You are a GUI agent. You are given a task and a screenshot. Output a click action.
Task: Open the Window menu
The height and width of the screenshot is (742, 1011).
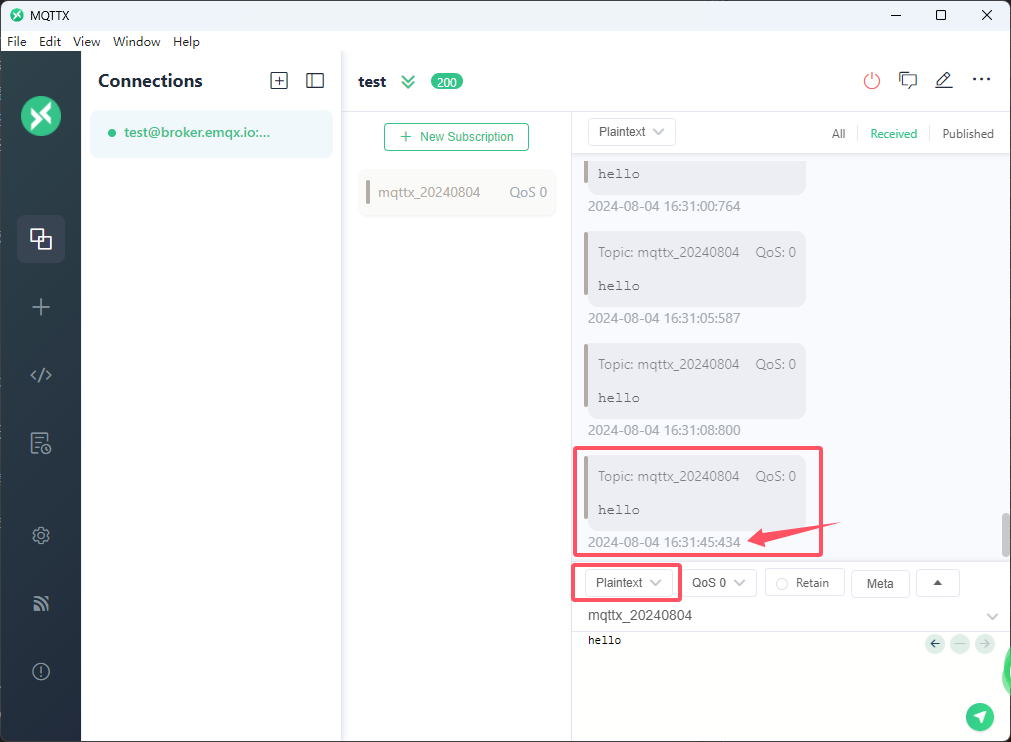137,42
